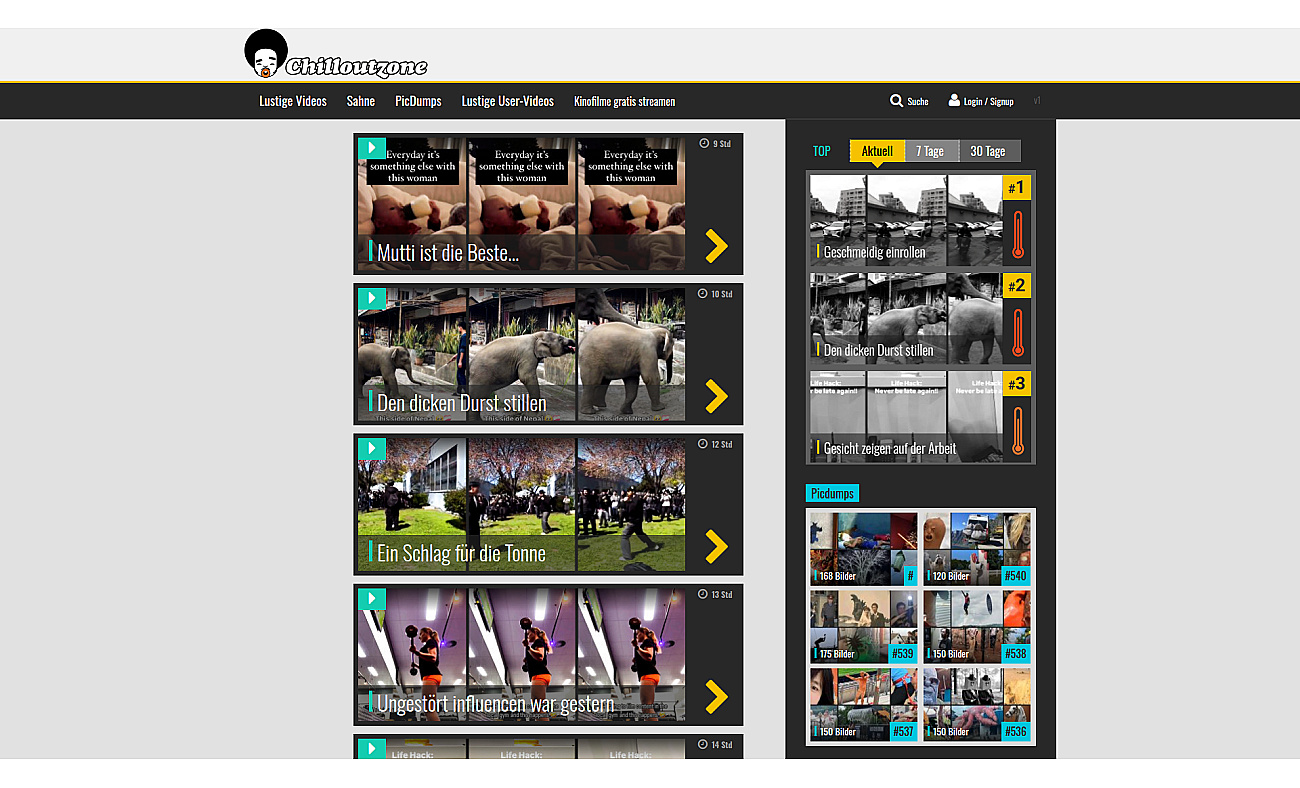
Task: Open top entry Gesicht zeigen auf der Arbeit
Action: coord(890,448)
